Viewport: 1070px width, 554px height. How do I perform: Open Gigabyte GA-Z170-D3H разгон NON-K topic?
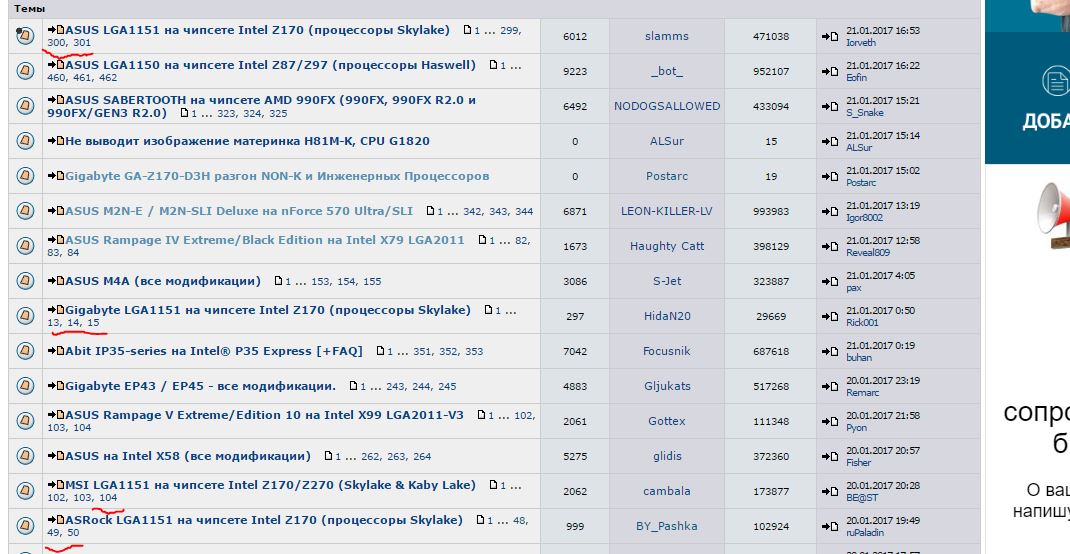coord(277,176)
